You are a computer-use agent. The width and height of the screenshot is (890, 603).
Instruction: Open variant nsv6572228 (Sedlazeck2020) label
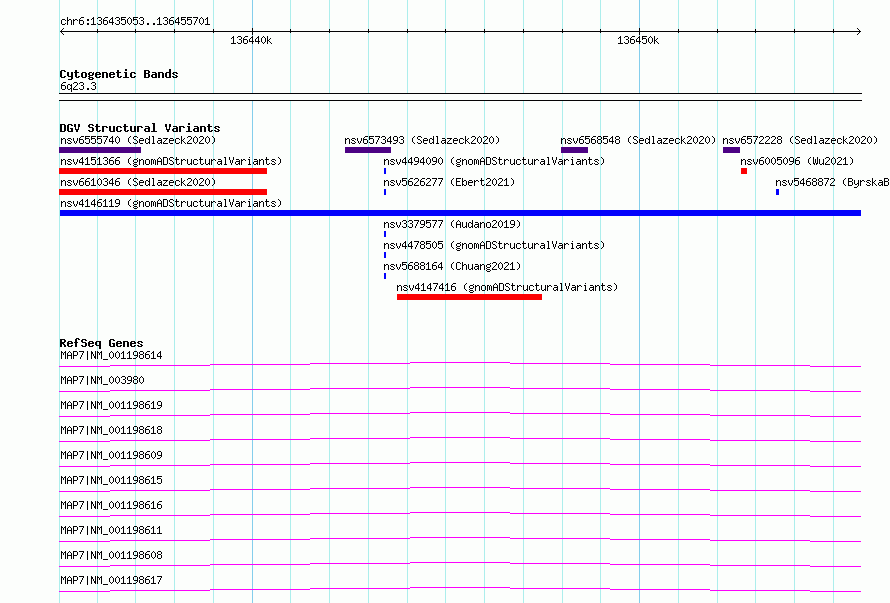(800, 140)
